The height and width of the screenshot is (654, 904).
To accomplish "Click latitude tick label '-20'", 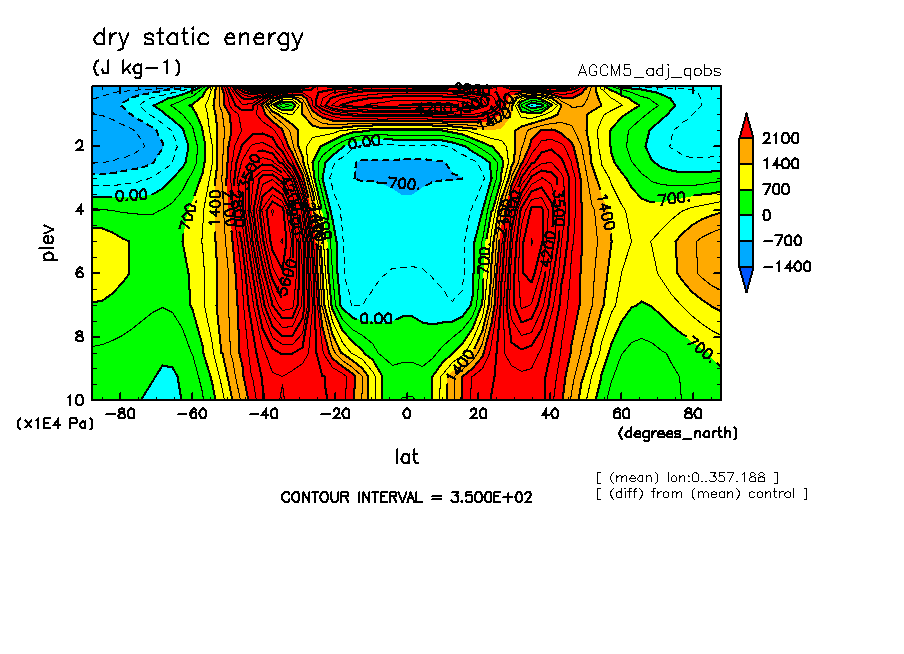I will click(x=335, y=414).
